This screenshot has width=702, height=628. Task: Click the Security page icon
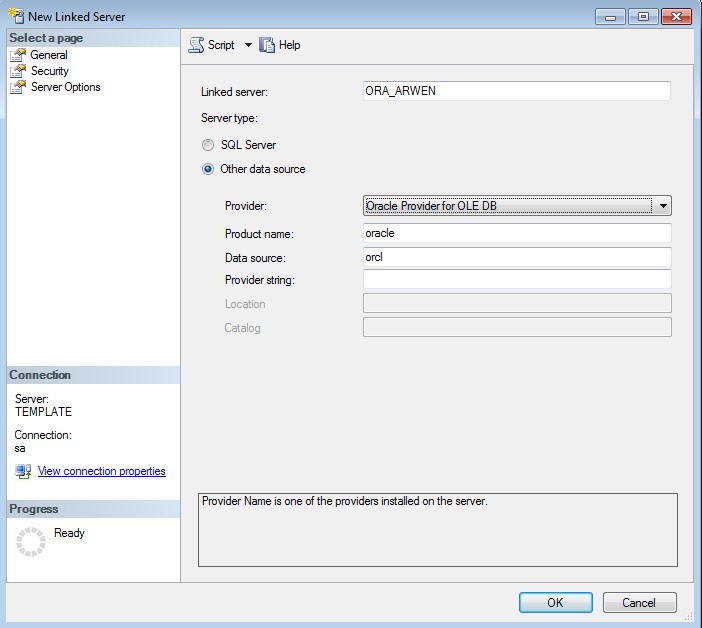[18, 71]
